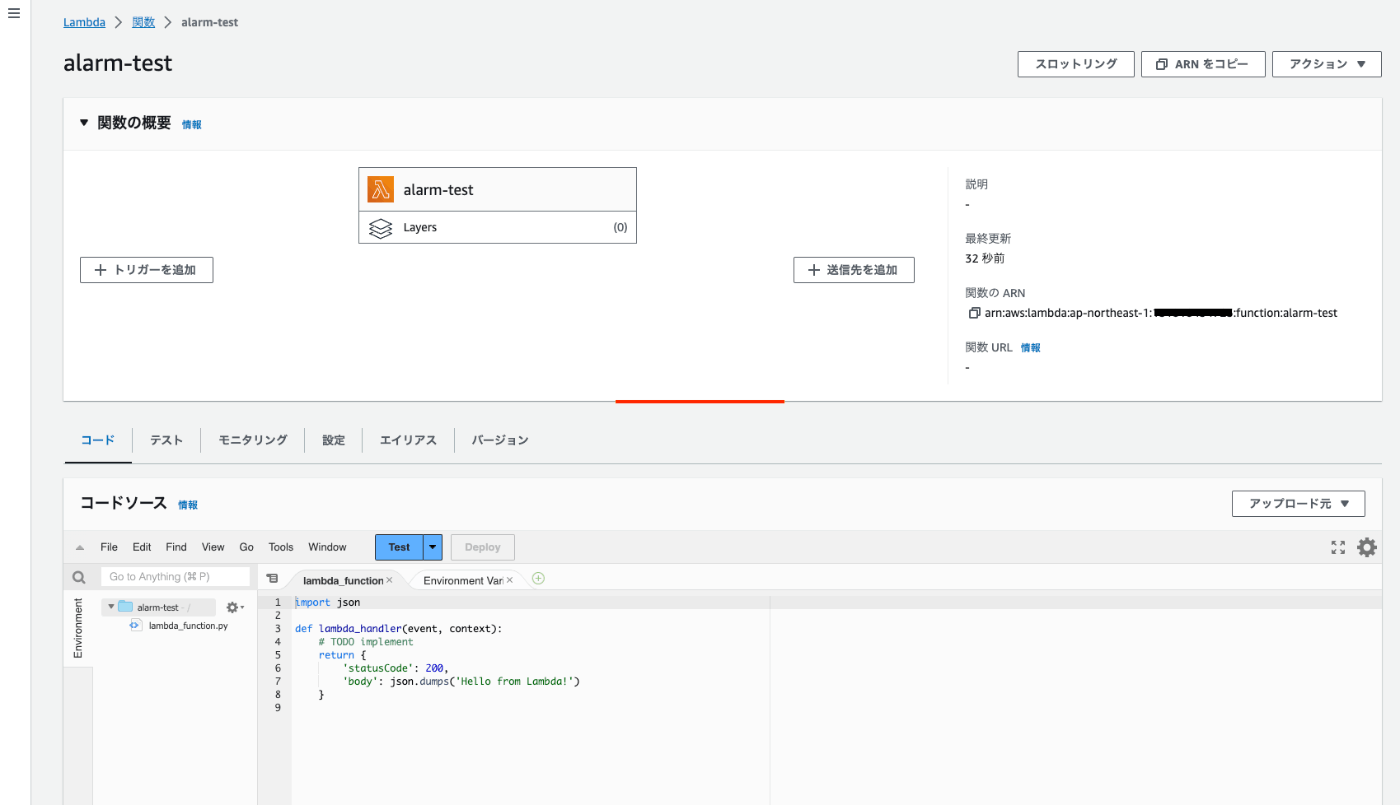Switch to the バージョン tab
The image size is (1400, 805).
coord(500,440)
